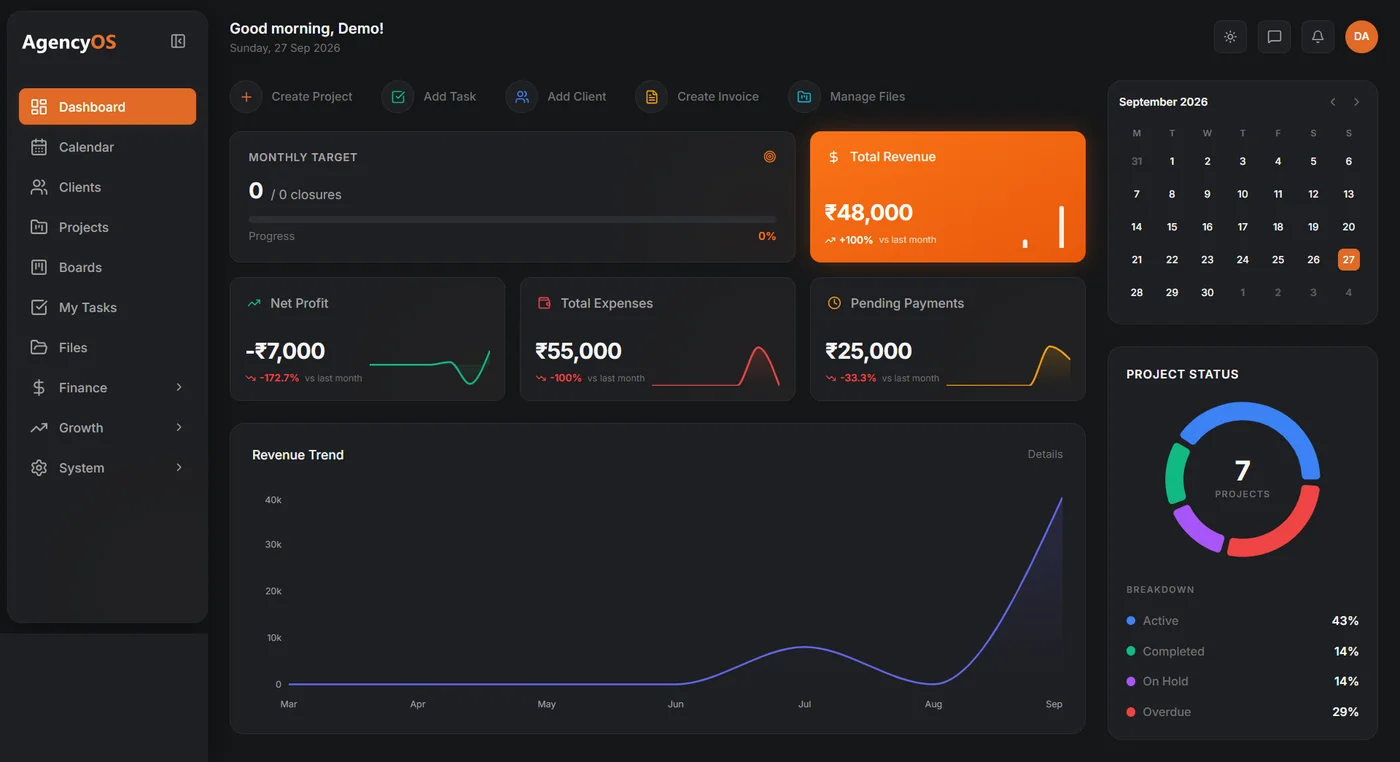Click the blue Active legend dot

1131,621
